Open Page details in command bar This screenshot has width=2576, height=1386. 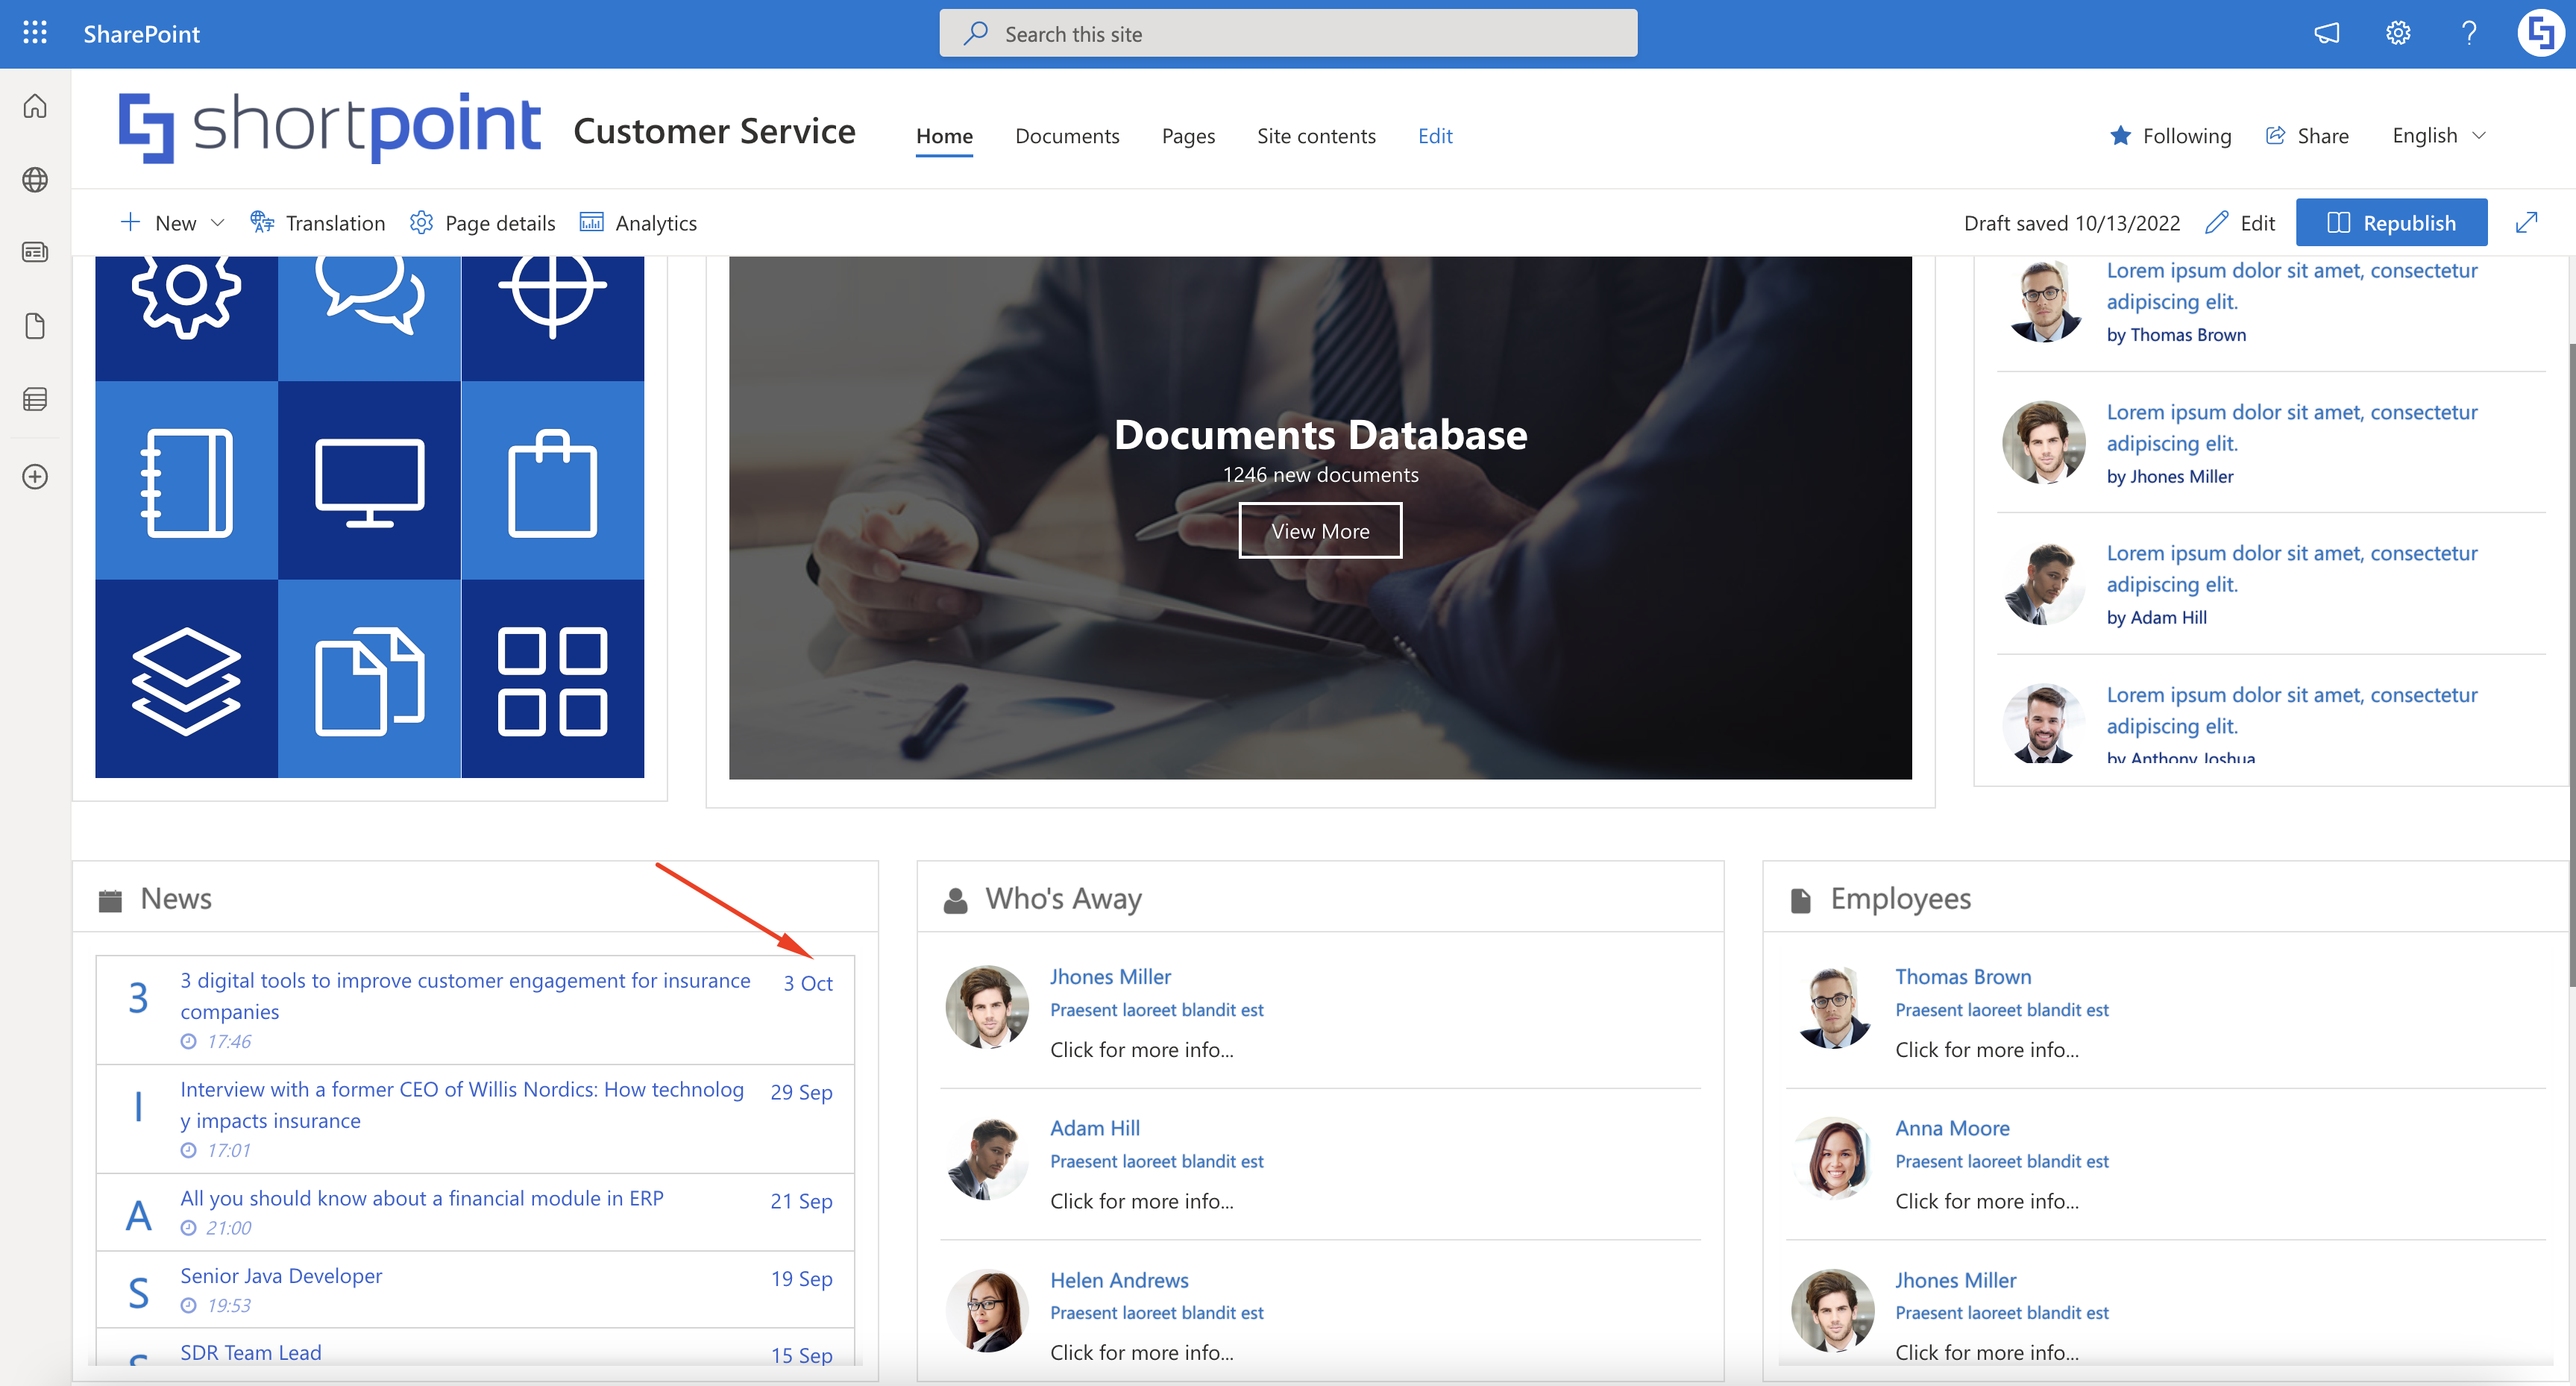point(483,223)
